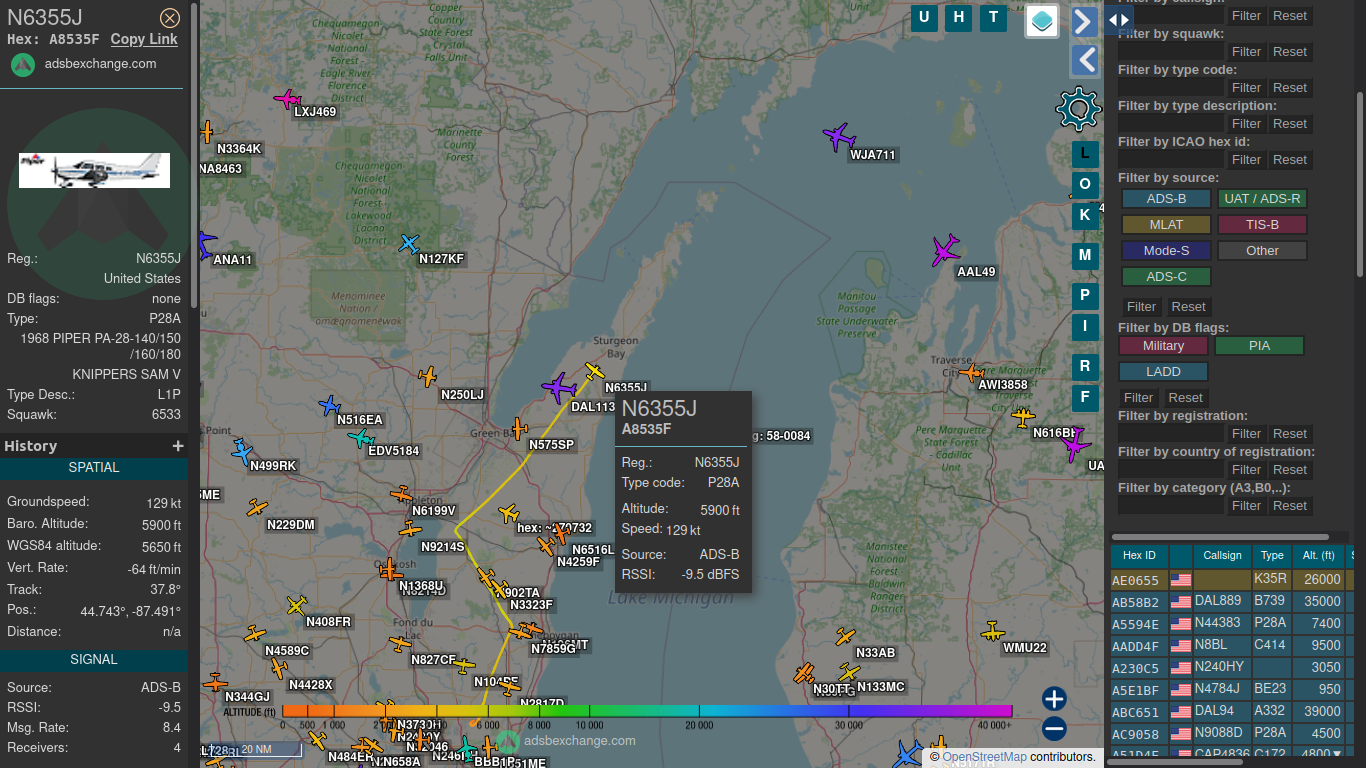Click the F map option button

1085,397
